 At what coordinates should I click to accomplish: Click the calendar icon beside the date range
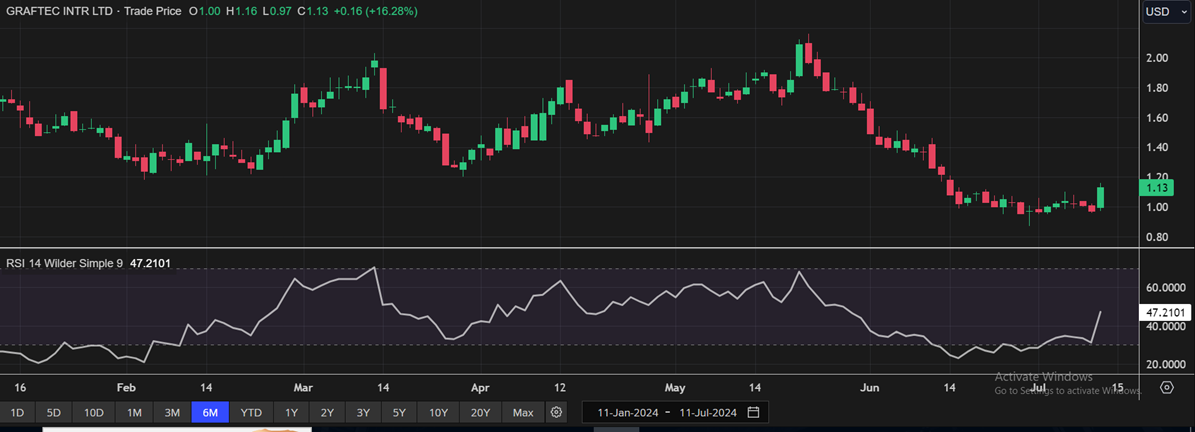click(753, 412)
